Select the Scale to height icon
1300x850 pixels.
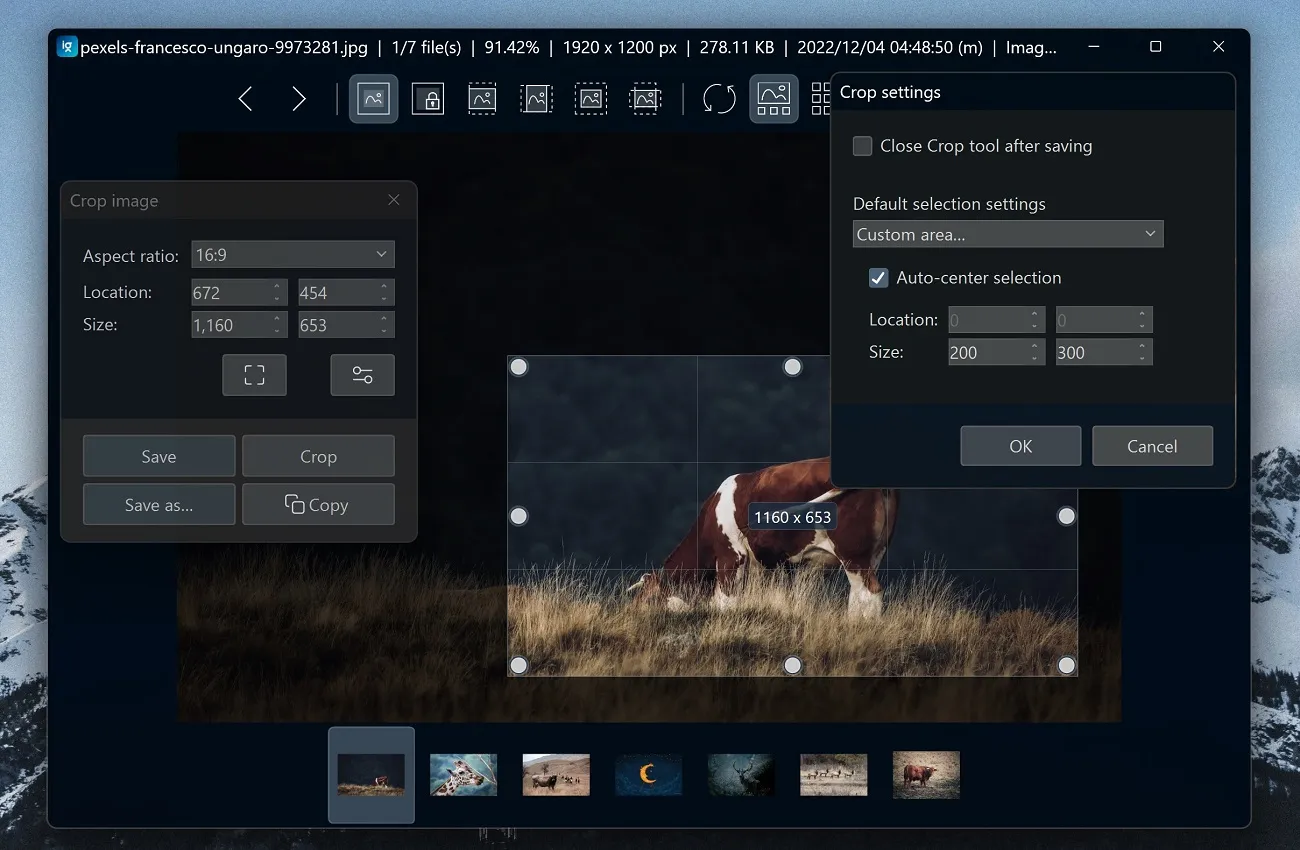(x=537, y=99)
